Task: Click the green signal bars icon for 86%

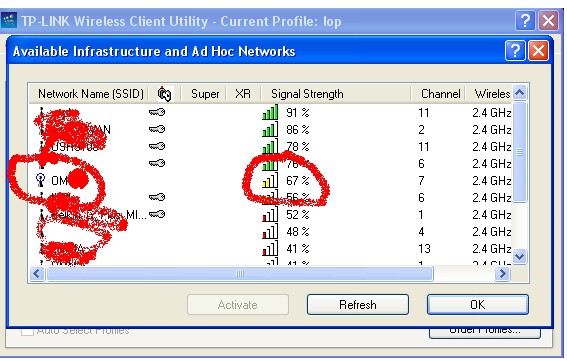Action: click(x=270, y=129)
